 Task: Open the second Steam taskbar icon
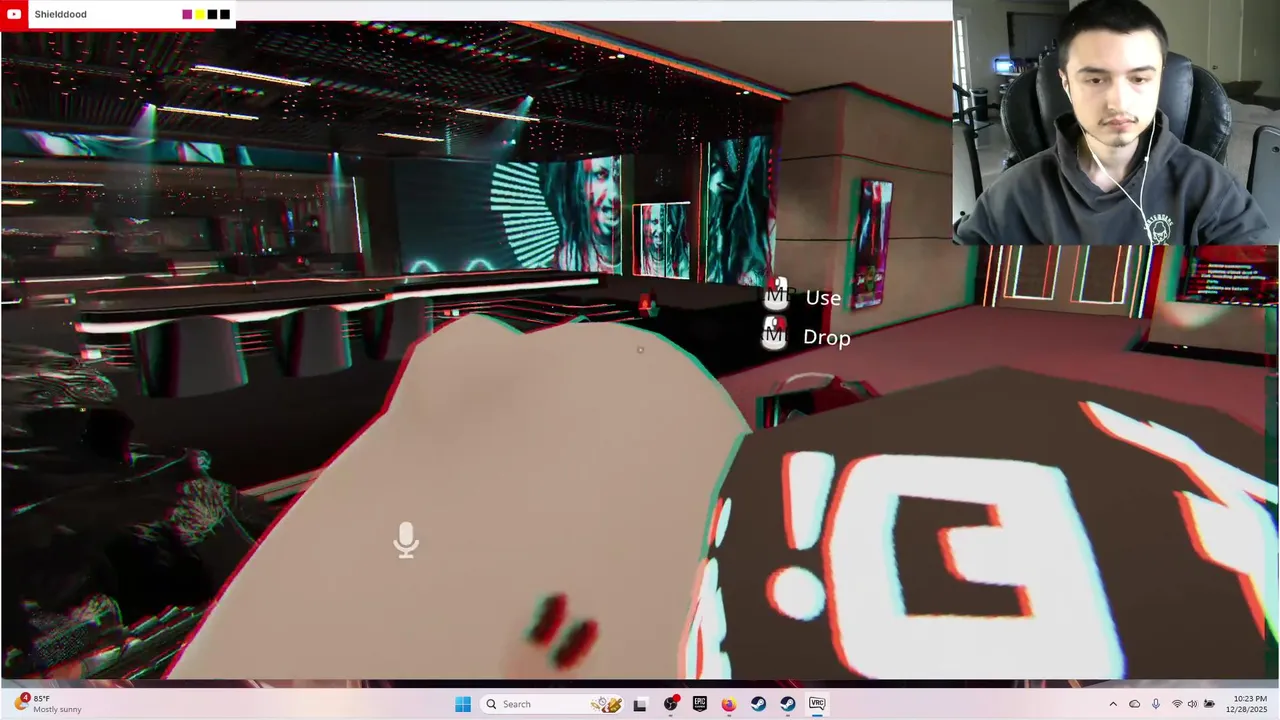click(x=788, y=704)
